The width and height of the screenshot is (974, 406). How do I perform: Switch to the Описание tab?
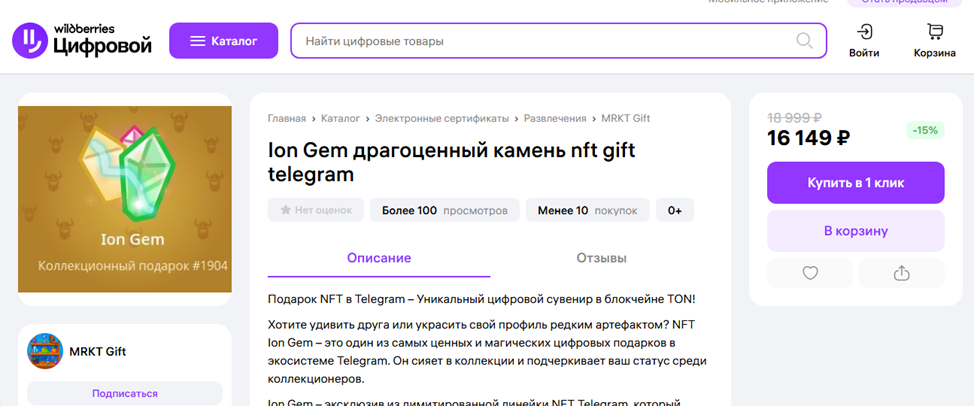click(379, 258)
